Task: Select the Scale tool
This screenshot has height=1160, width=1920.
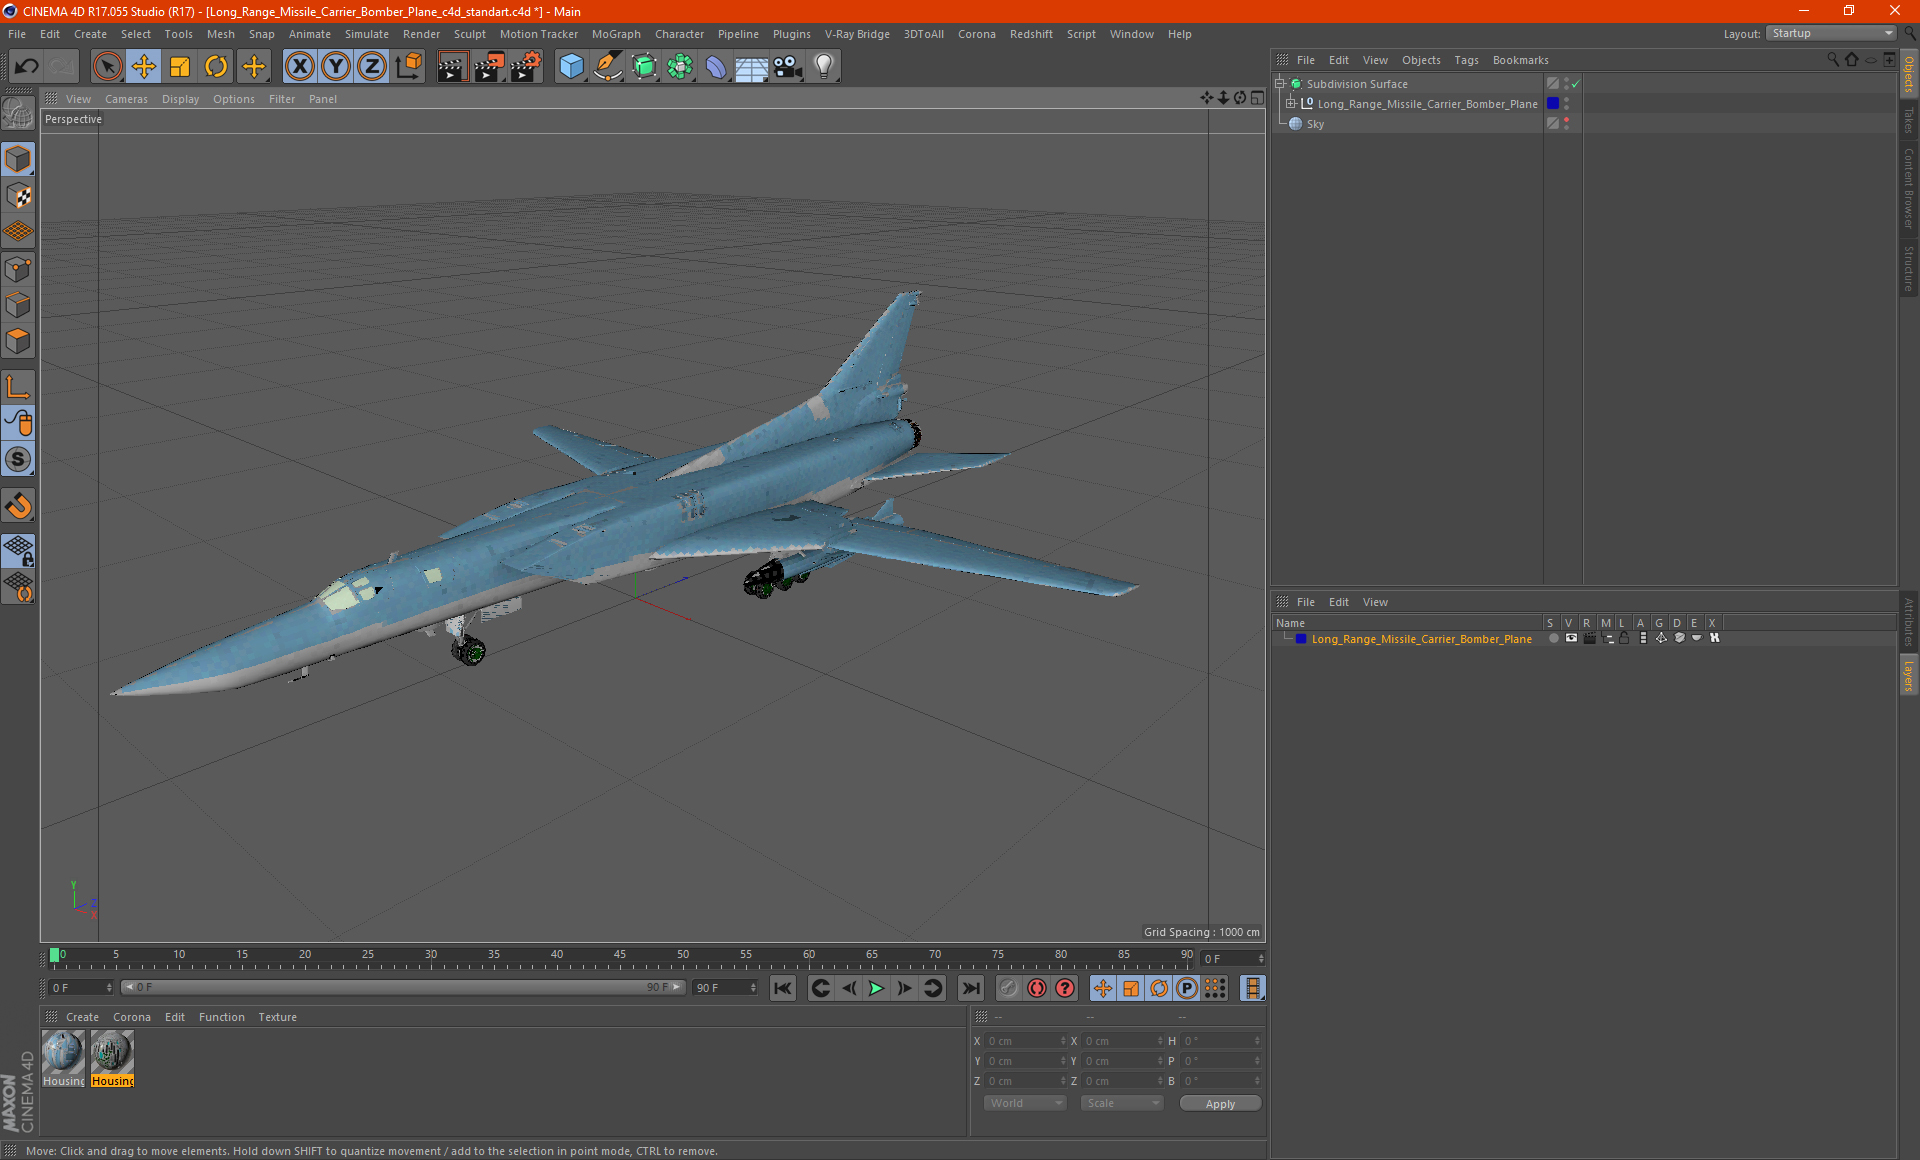Action: click(x=180, y=67)
